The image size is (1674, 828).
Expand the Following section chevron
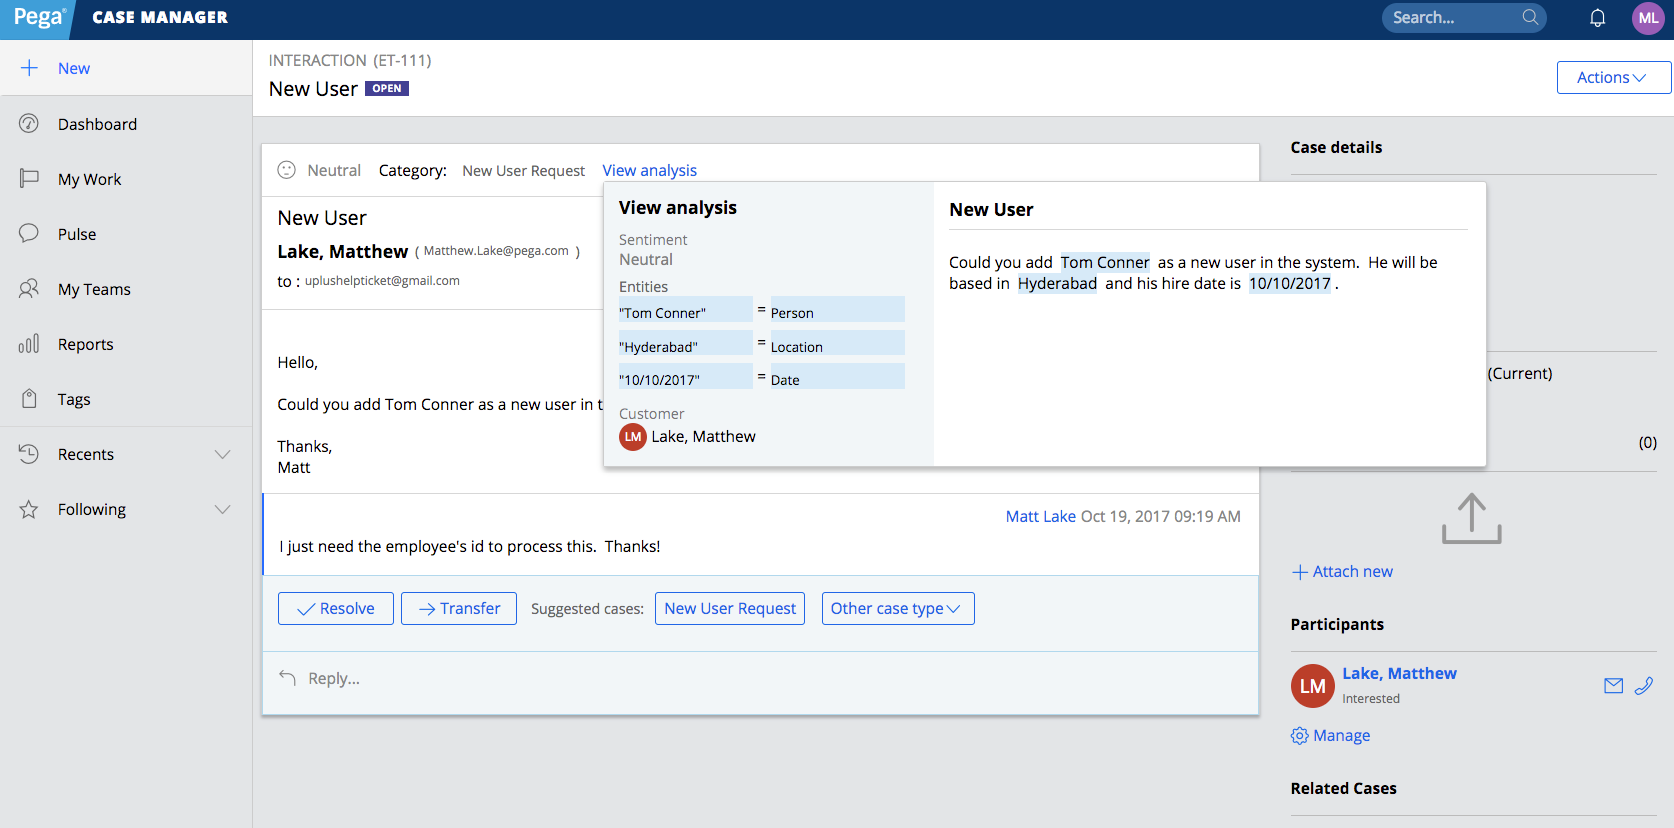[x=223, y=509]
